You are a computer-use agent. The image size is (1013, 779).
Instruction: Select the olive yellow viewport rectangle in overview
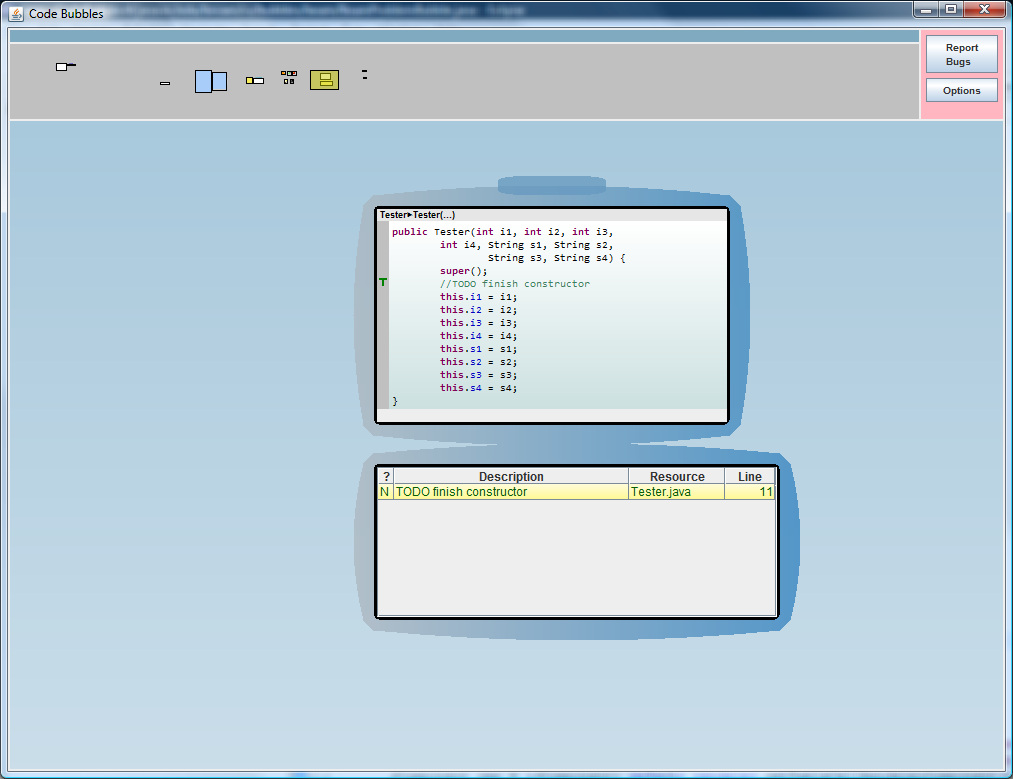[324, 80]
